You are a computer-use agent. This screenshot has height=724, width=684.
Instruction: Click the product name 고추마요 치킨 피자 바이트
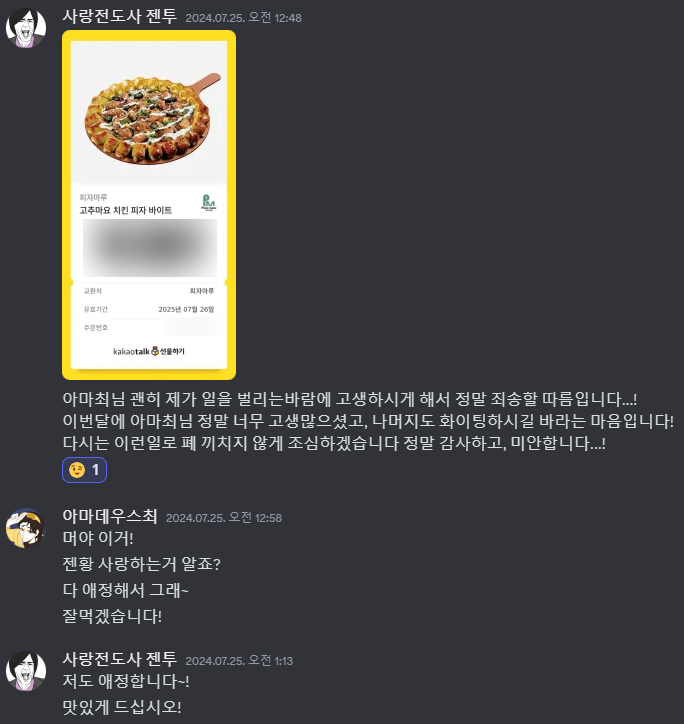126,211
